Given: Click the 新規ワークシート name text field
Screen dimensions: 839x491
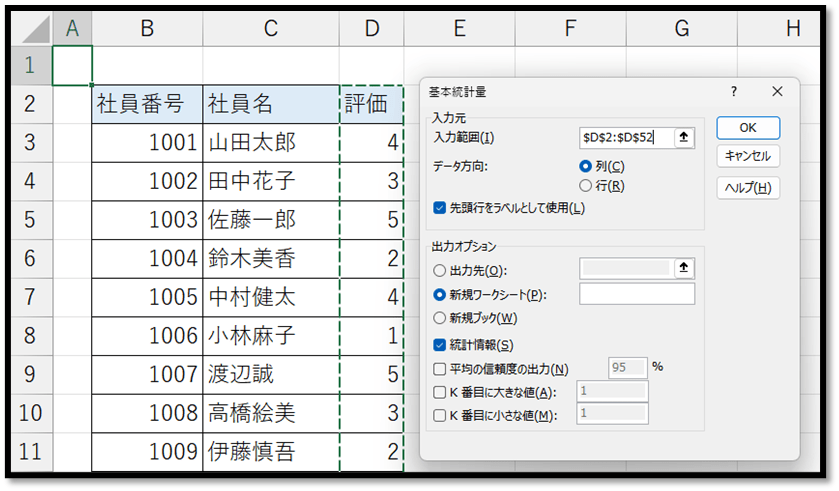Looking at the screenshot, I should pyautogui.click(x=636, y=294).
